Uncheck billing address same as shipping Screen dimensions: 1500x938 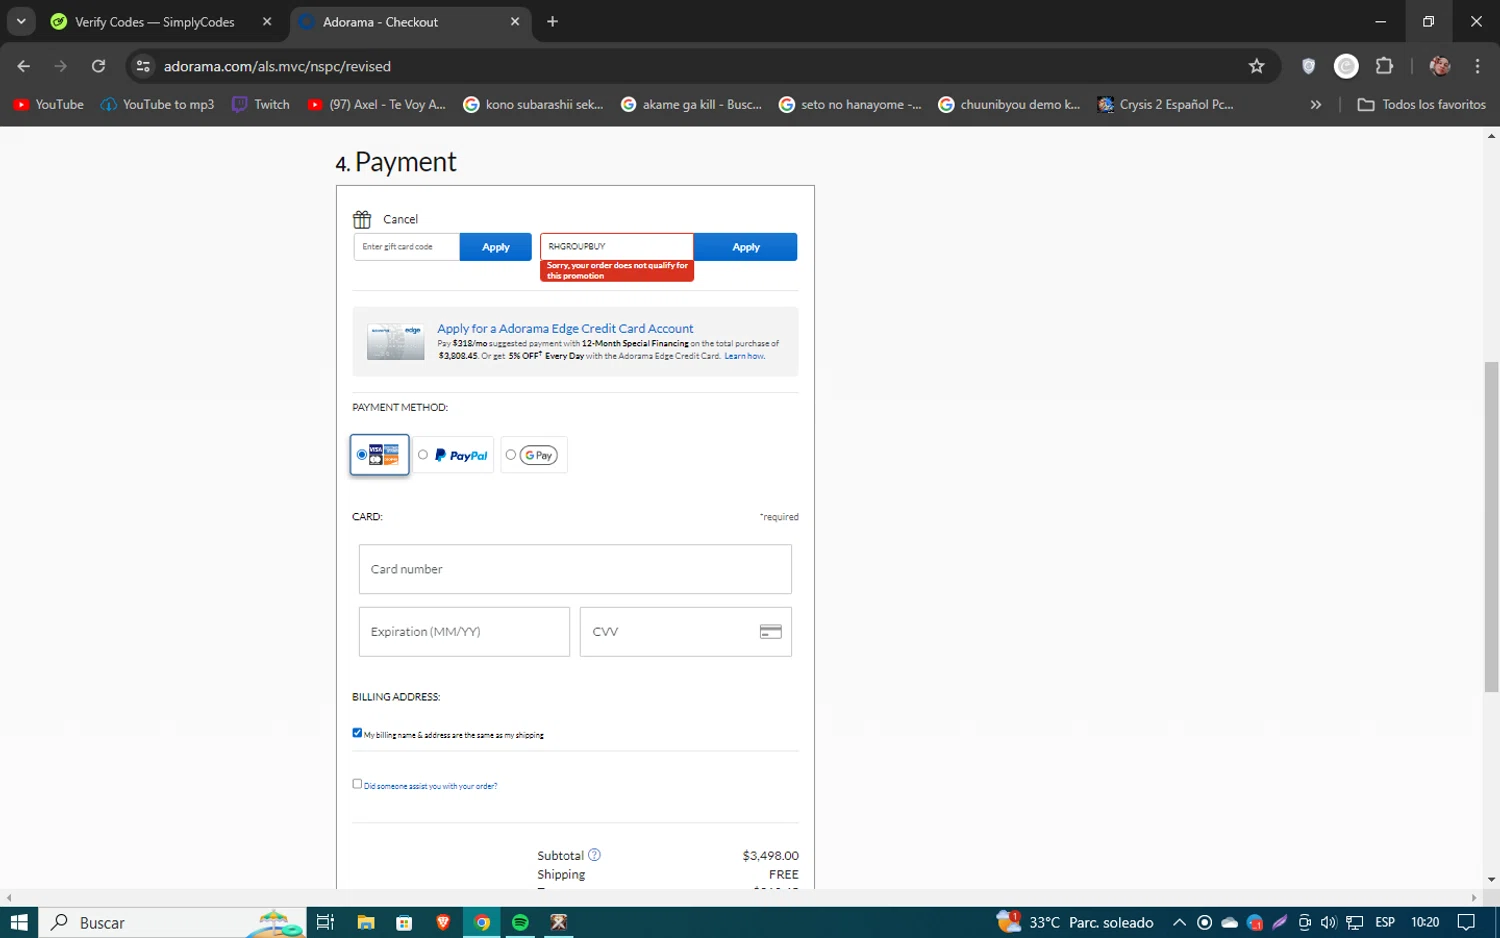click(x=357, y=733)
